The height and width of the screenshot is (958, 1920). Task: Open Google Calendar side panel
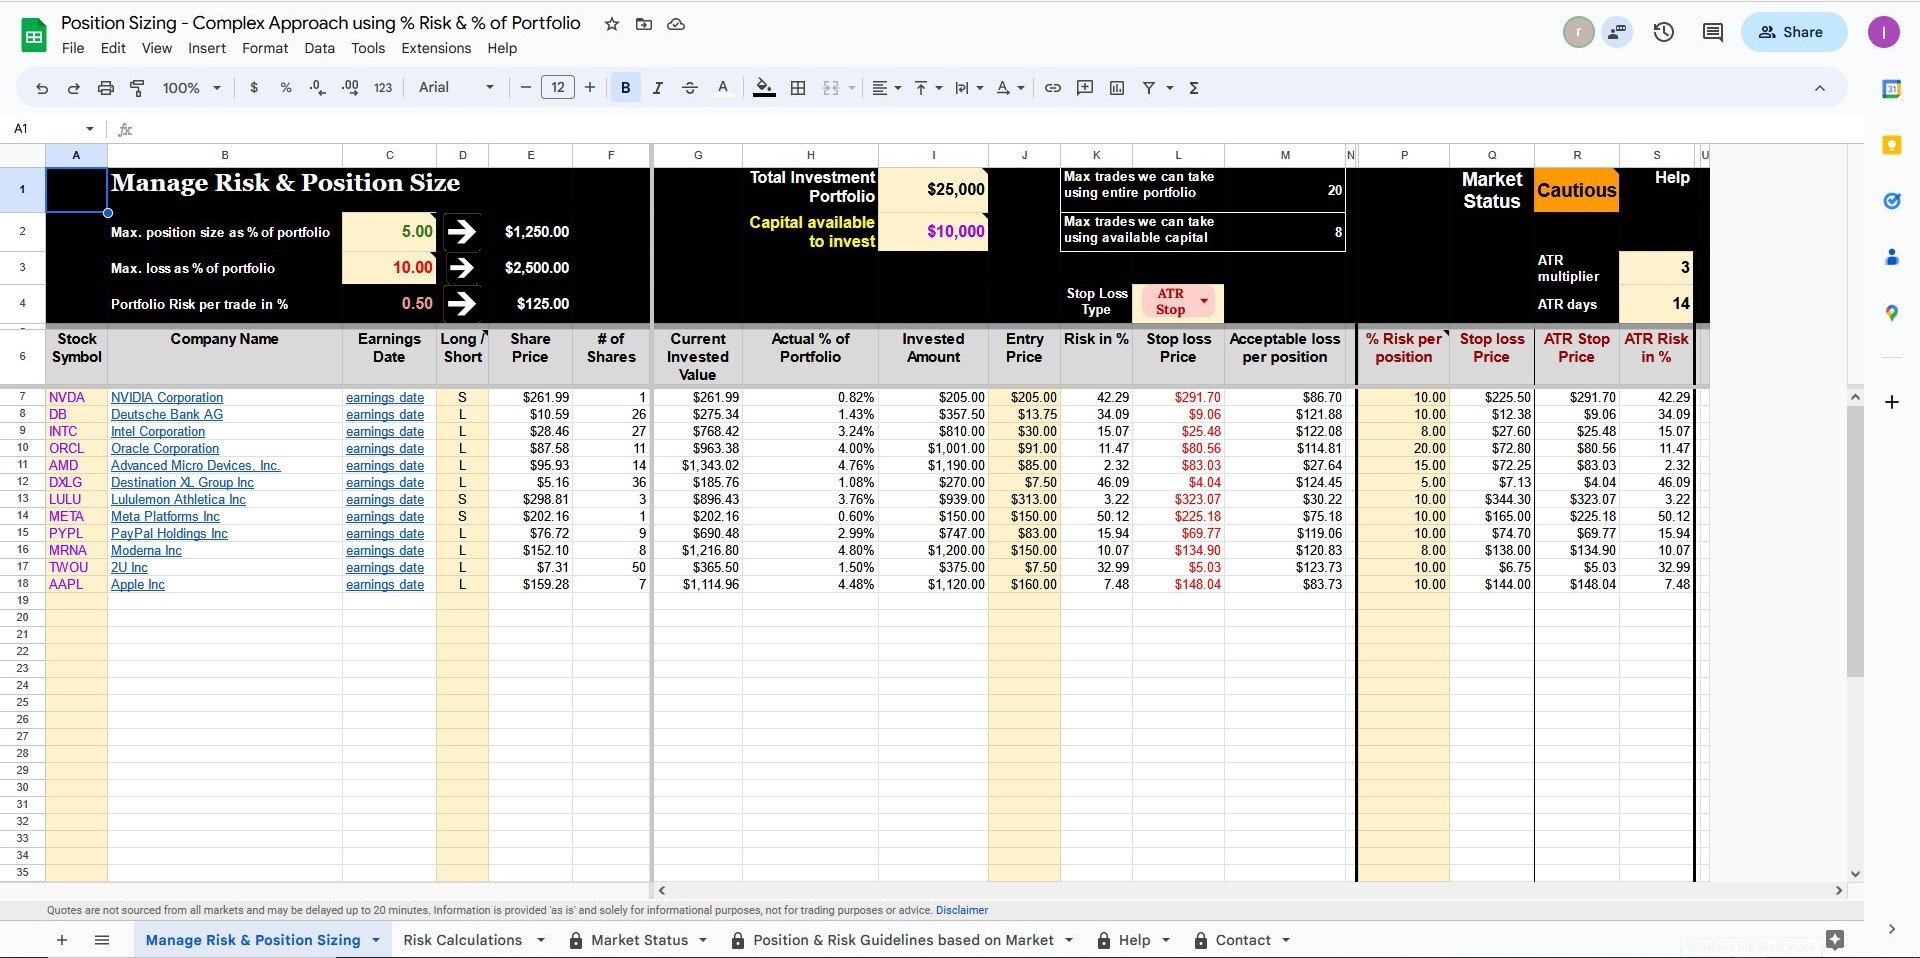(1892, 89)
